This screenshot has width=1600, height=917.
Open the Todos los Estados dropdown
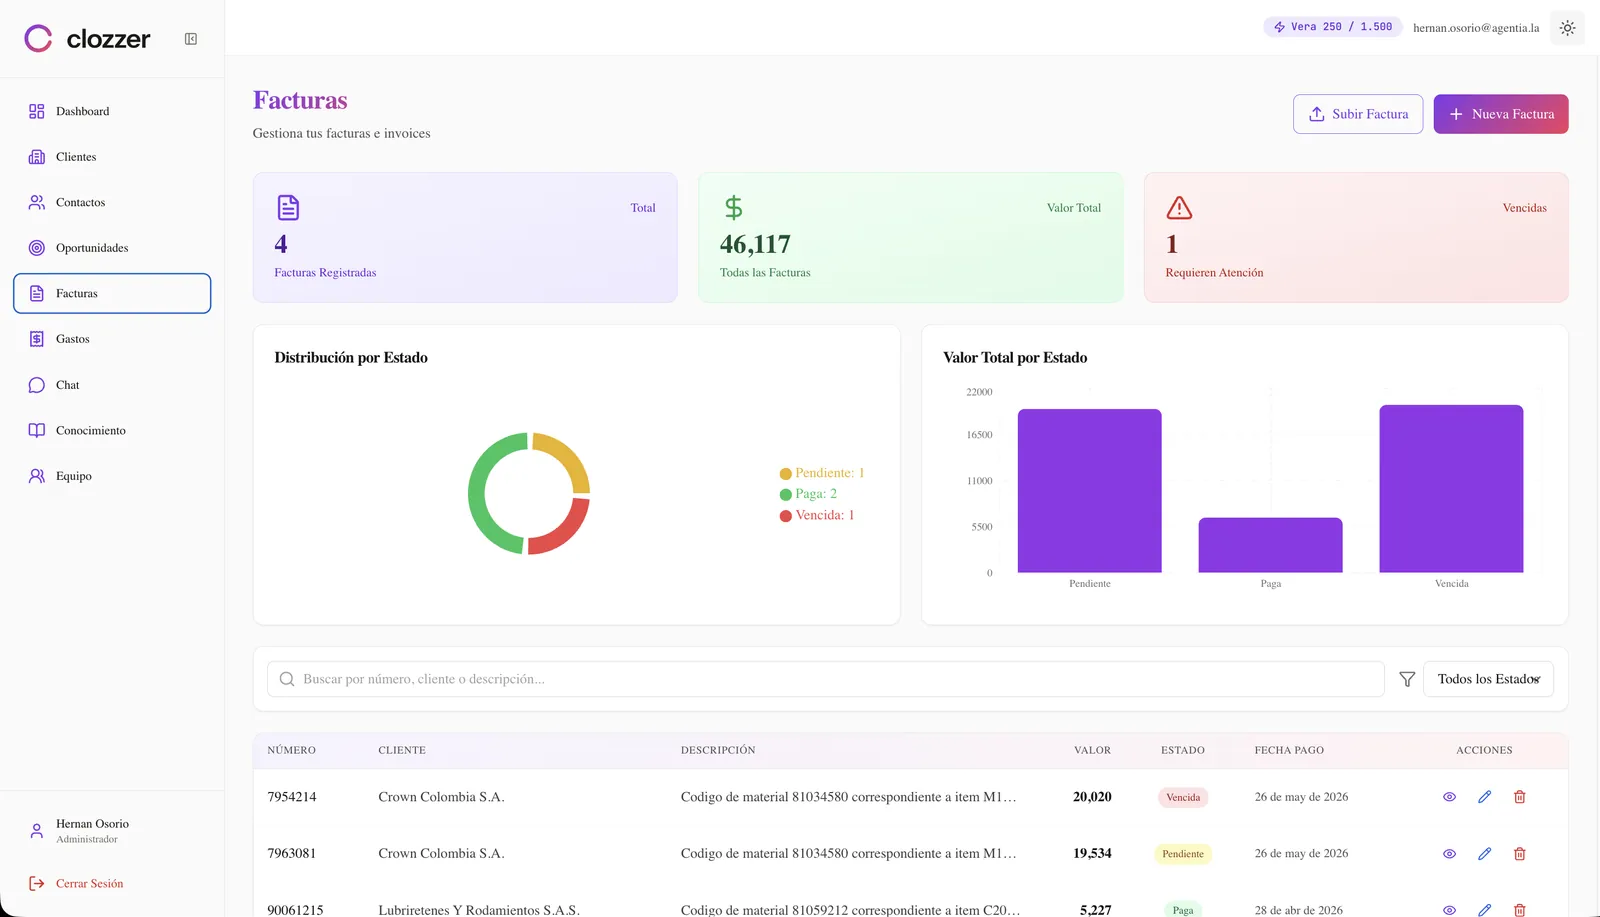[1488, 679]
